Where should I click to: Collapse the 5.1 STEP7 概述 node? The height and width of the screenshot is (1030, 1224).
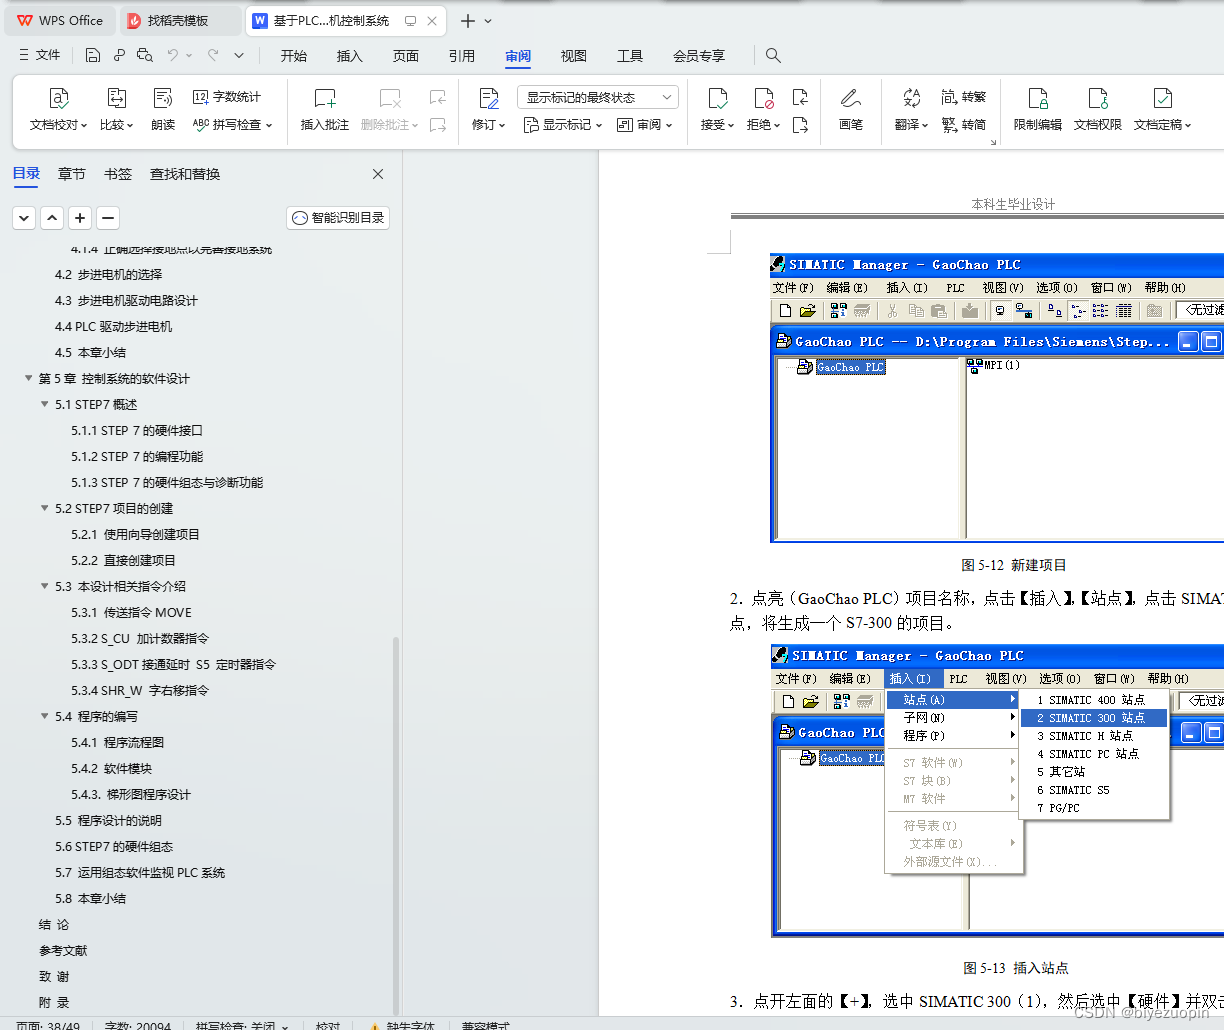click(44, 404)
